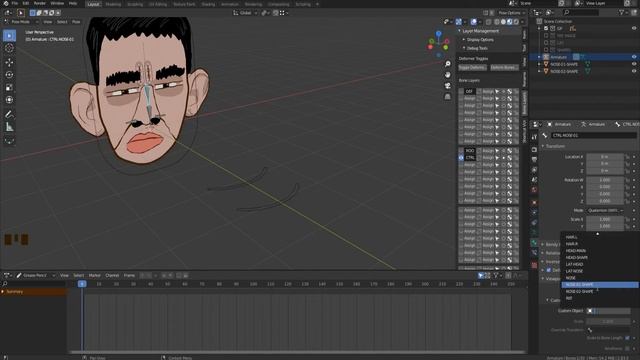This screenshot has height=360, width=640.
Task: Click the bone name field CTRL-NOSE-01
Action: (x=593, y=135)
